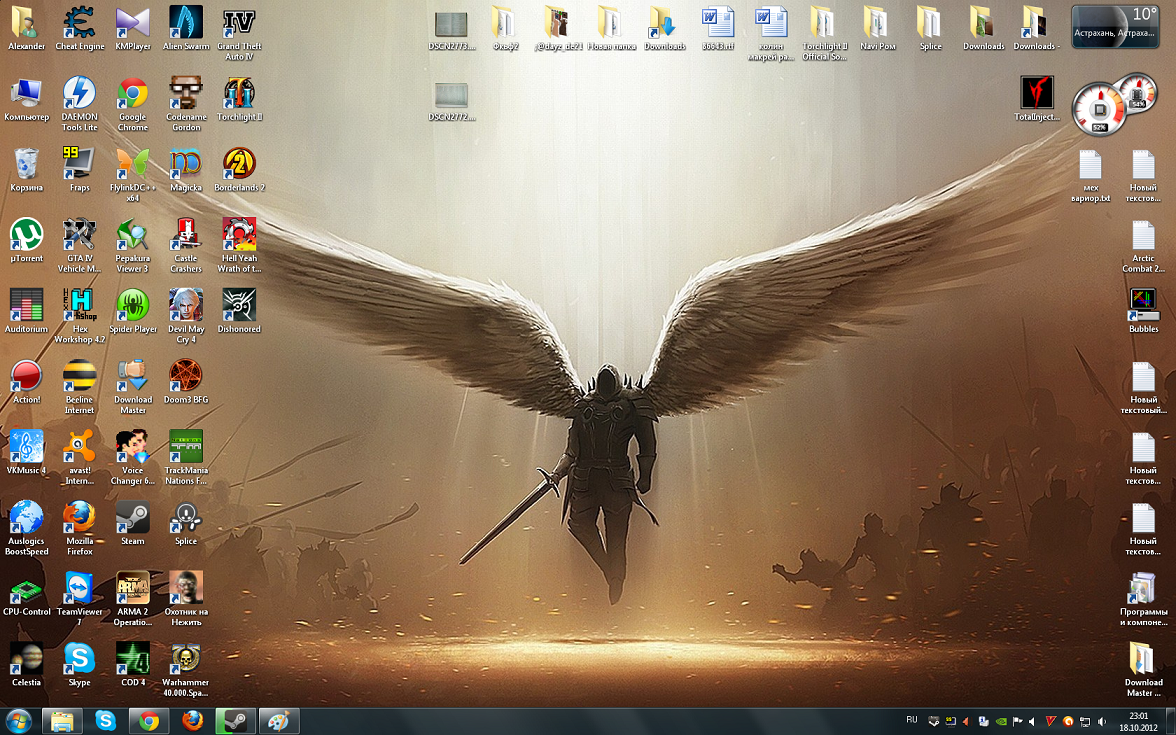This screenshot has height=735, width=1176.
Task: Select the Celestia desktop icon
Action: (x=26, y=663)
